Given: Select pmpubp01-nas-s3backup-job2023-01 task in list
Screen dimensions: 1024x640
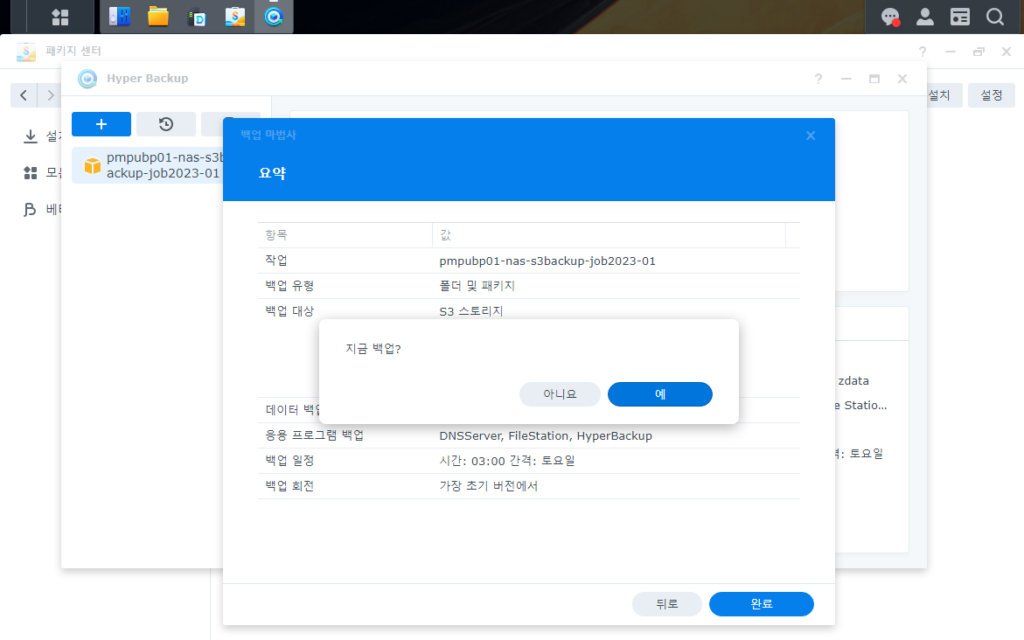Looking at the screenshot, I should coord(148,165).
